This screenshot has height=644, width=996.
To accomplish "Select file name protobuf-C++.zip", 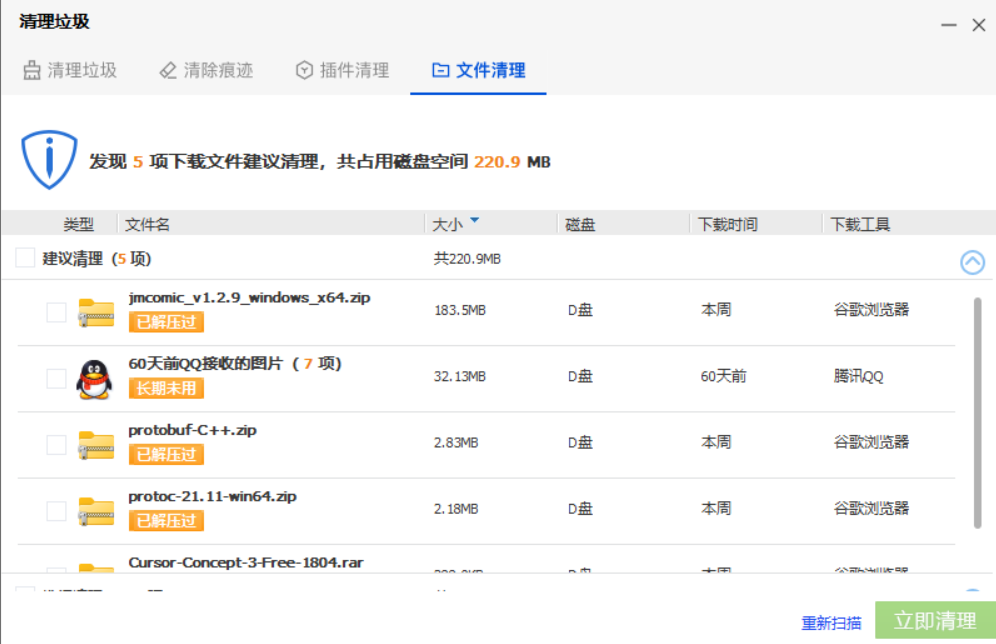I will click(x=192, y=430).
